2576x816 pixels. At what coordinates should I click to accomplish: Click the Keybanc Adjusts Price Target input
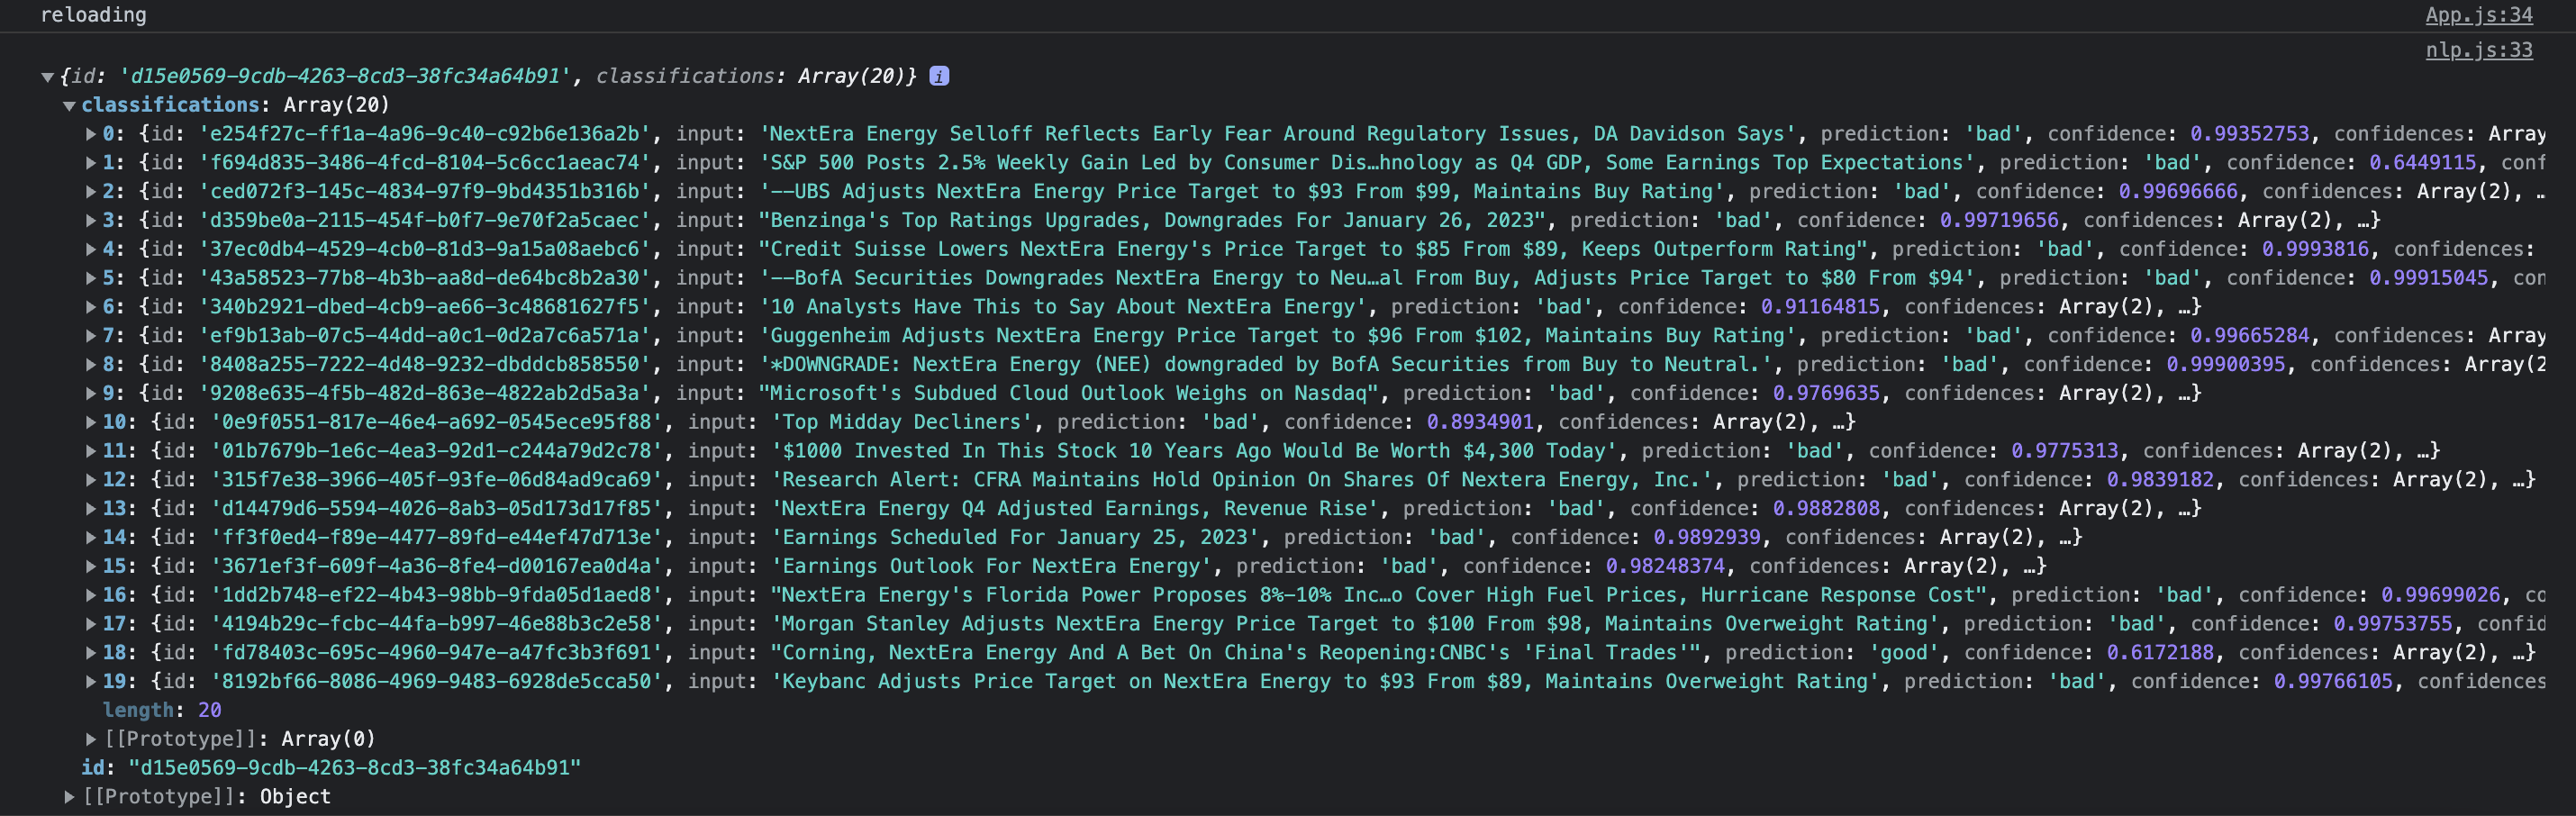1325,681
